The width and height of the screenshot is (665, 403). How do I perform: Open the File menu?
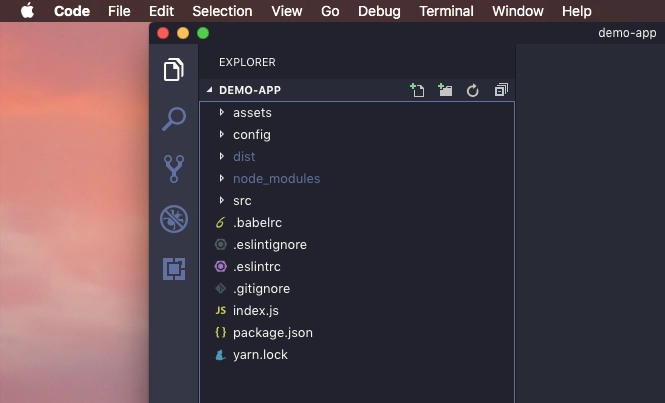119,11
